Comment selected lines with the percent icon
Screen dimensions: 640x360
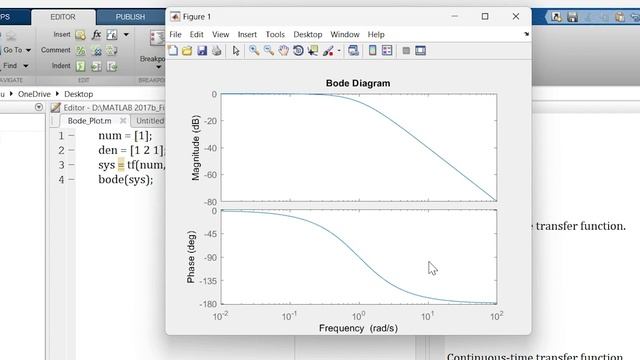80,51
